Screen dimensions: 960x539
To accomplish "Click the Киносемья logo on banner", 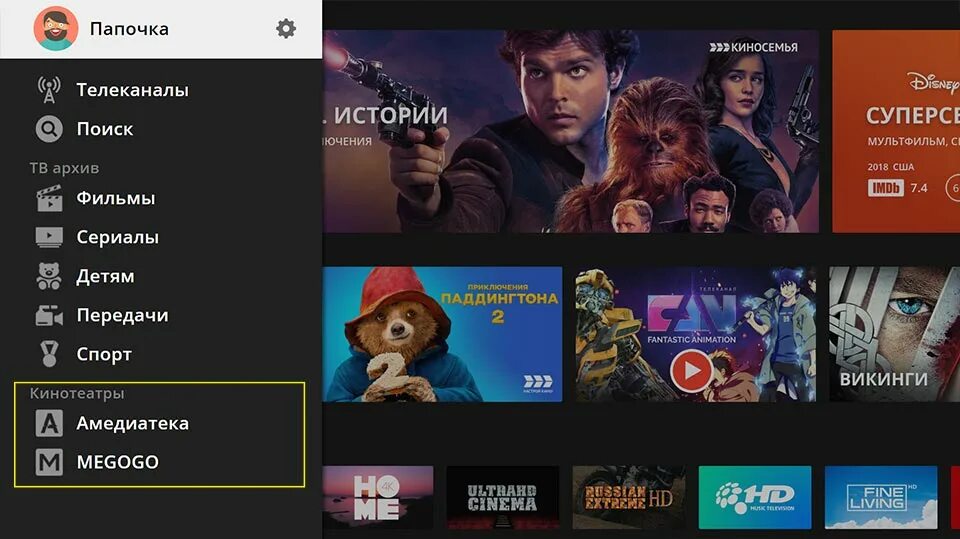I will point(754,47).
